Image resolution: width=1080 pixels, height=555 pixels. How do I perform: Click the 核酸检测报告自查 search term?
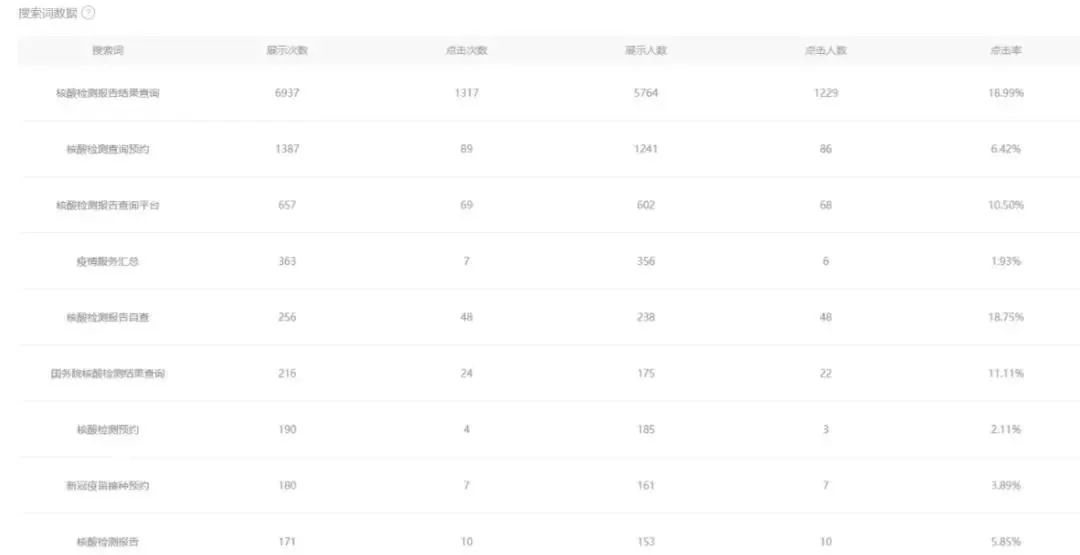pyautogui.click(x=108, y=317)
